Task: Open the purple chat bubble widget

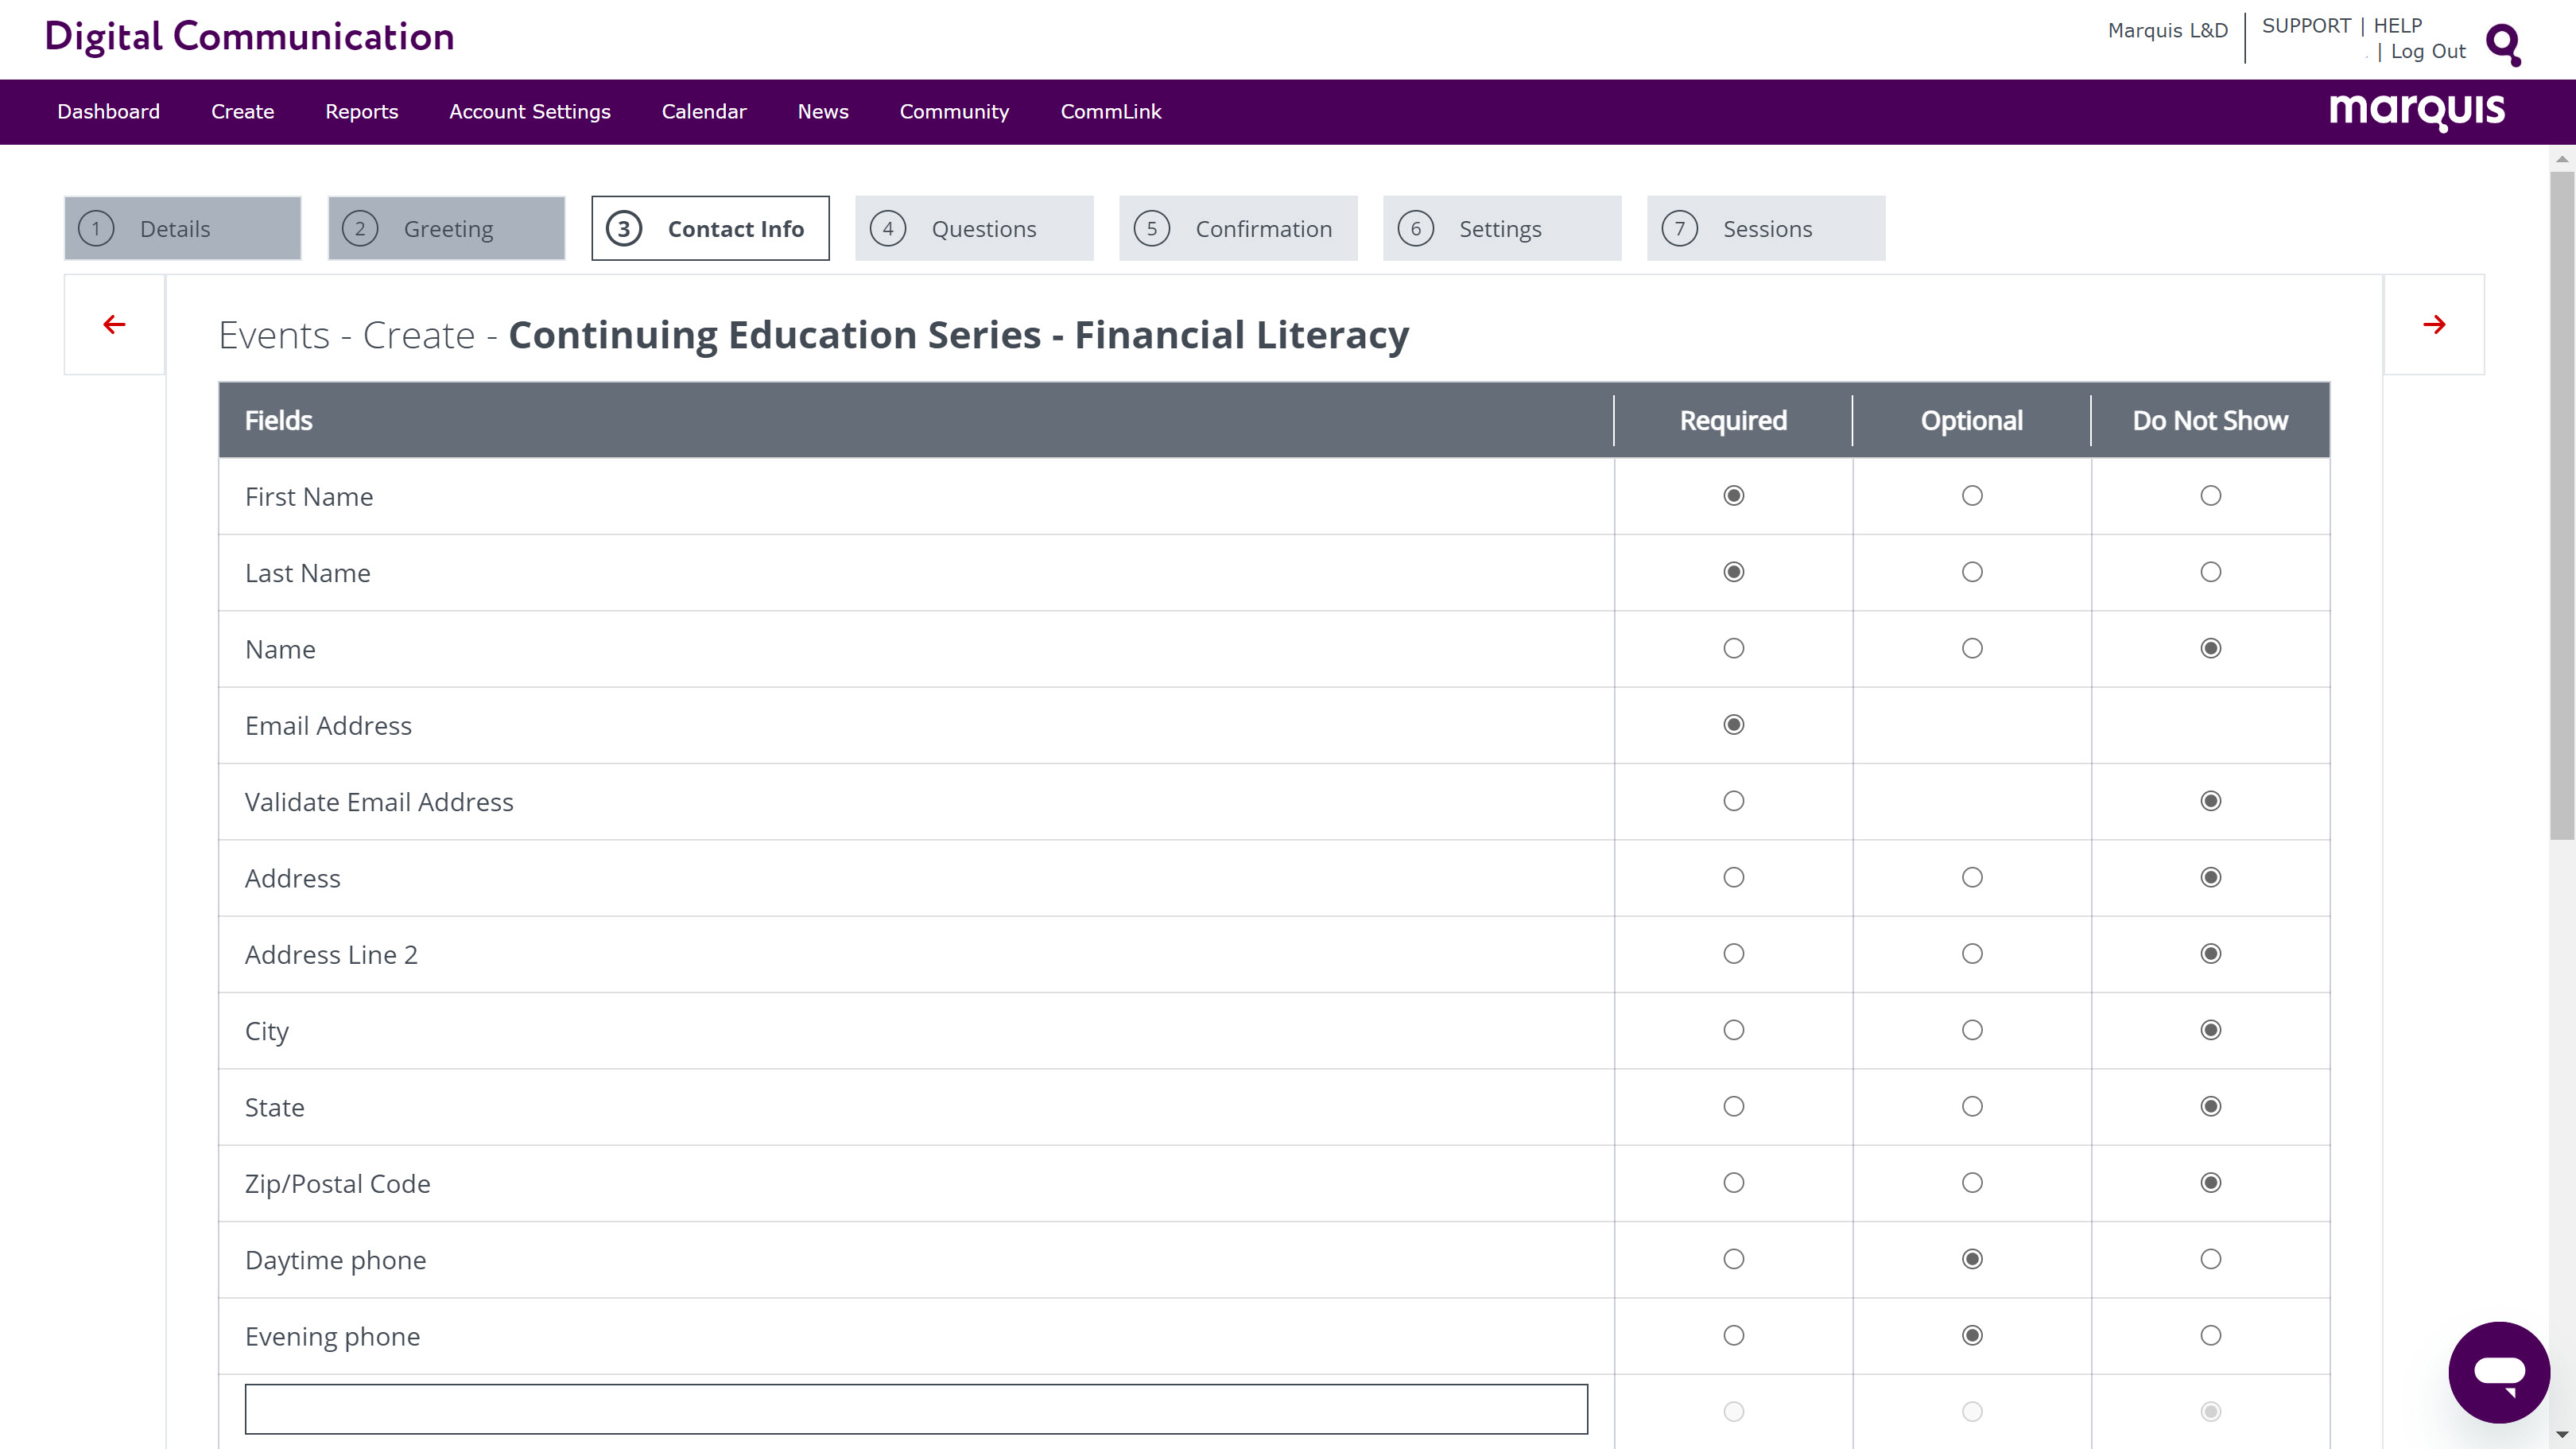Action: point(2498,1372)
